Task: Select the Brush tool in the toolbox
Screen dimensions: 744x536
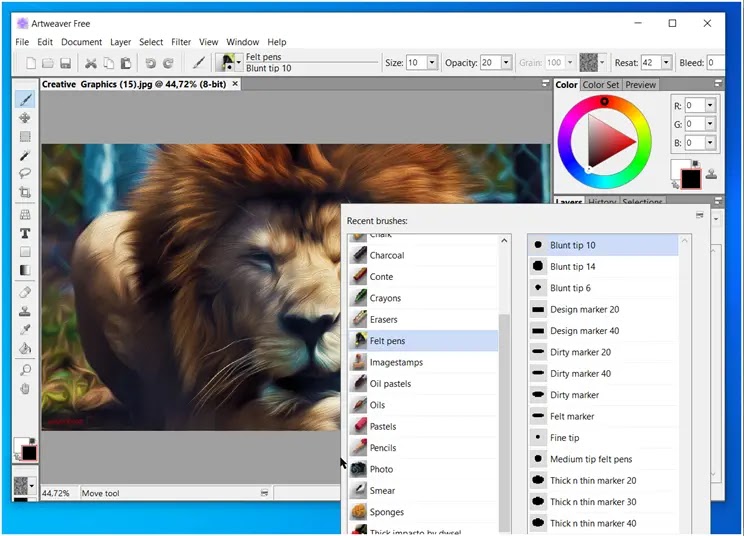Action: tap(25, 99)
